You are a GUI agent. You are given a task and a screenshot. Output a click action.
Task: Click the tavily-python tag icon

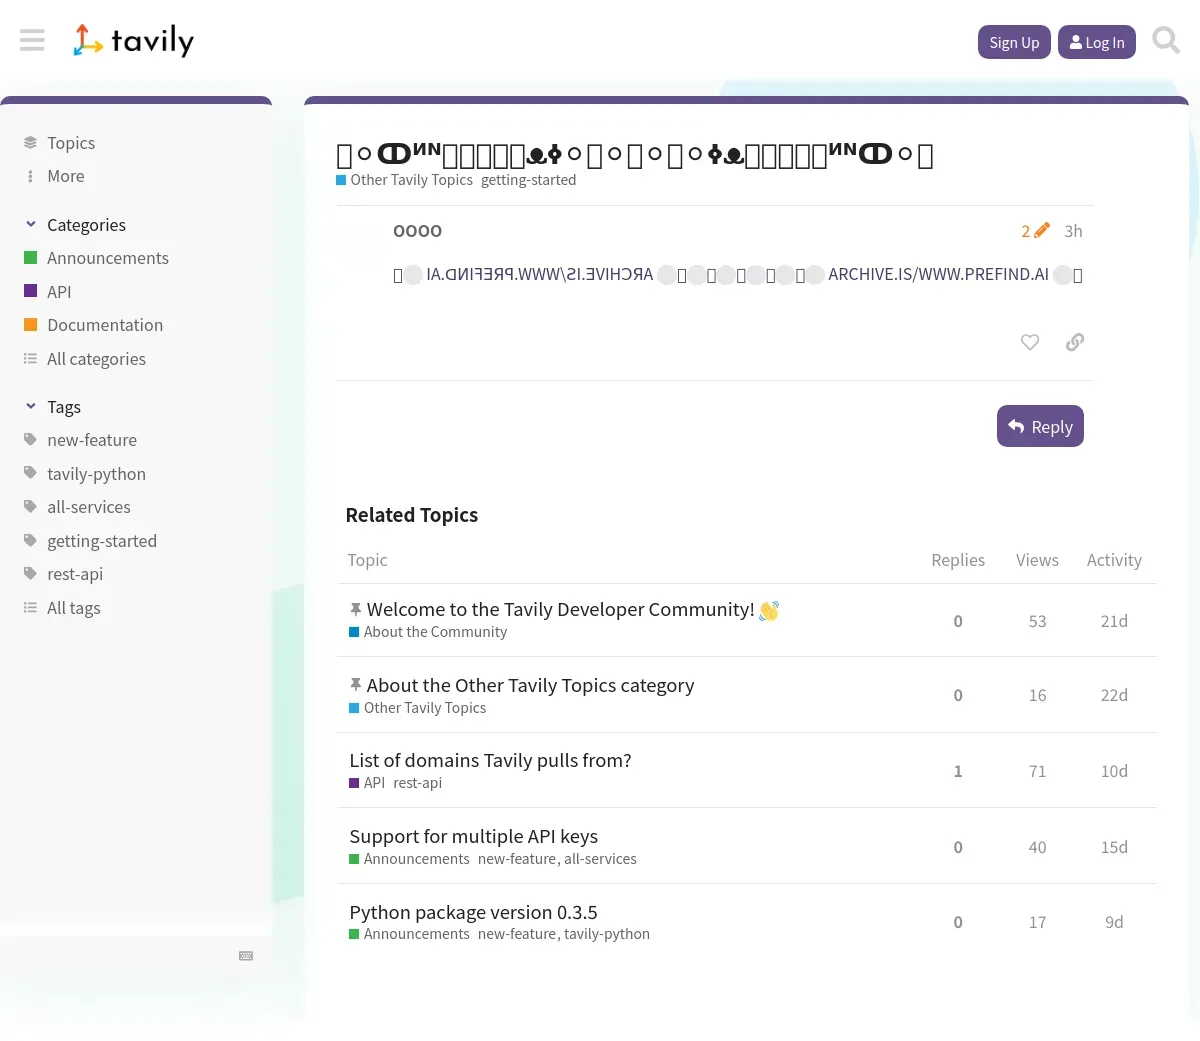pyautogui.click(x=30, y=473)
